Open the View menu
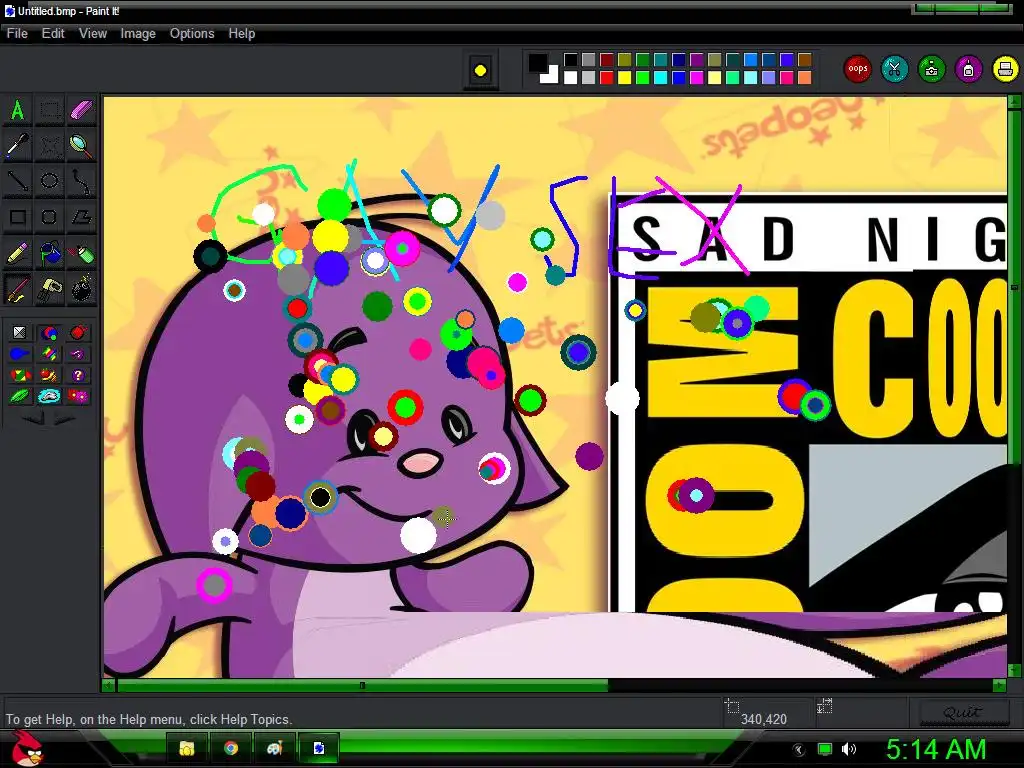1024x768 pixels. (93, 33)
